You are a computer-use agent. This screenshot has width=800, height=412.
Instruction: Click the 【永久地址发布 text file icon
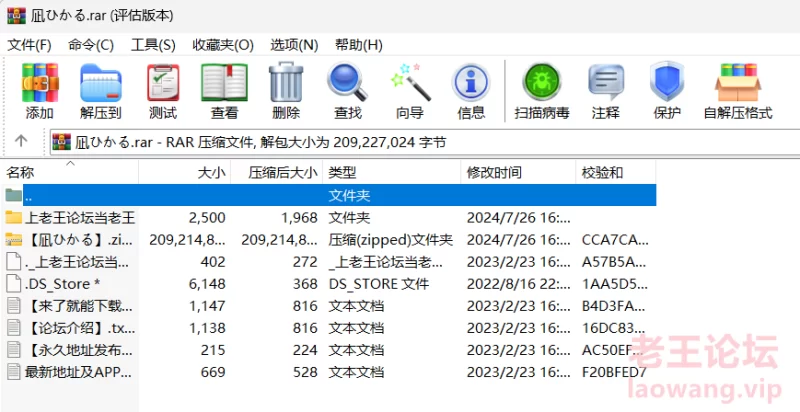click(13, 350)
